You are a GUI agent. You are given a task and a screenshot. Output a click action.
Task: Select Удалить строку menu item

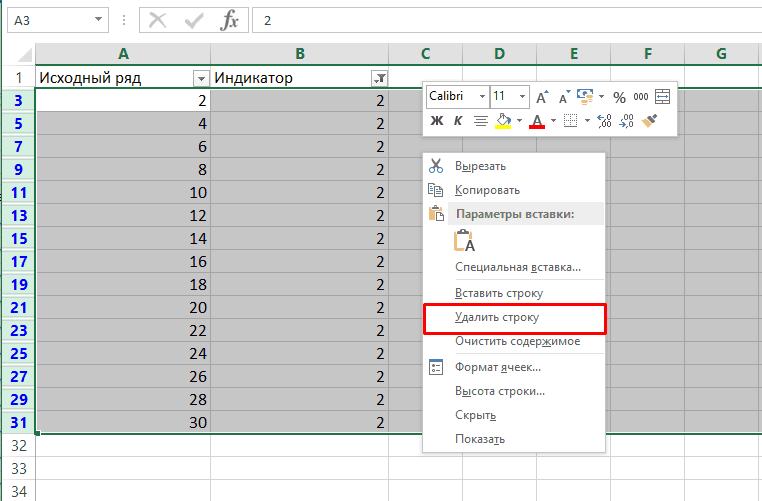pyautogui.click(x=515, y=318)
